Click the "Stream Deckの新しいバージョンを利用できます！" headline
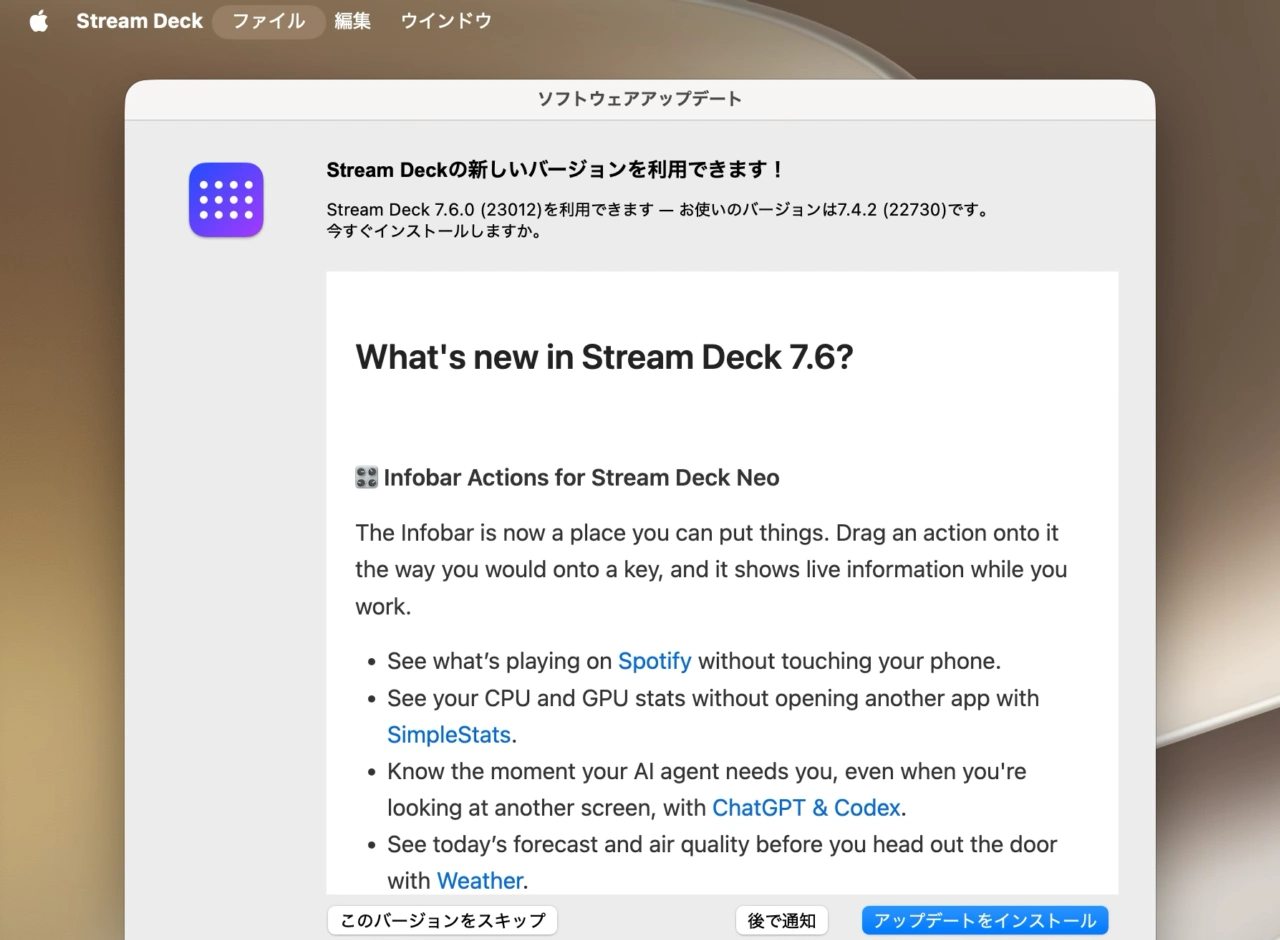Viewport: 1280px width, 940px height. (x=556, y=170)
